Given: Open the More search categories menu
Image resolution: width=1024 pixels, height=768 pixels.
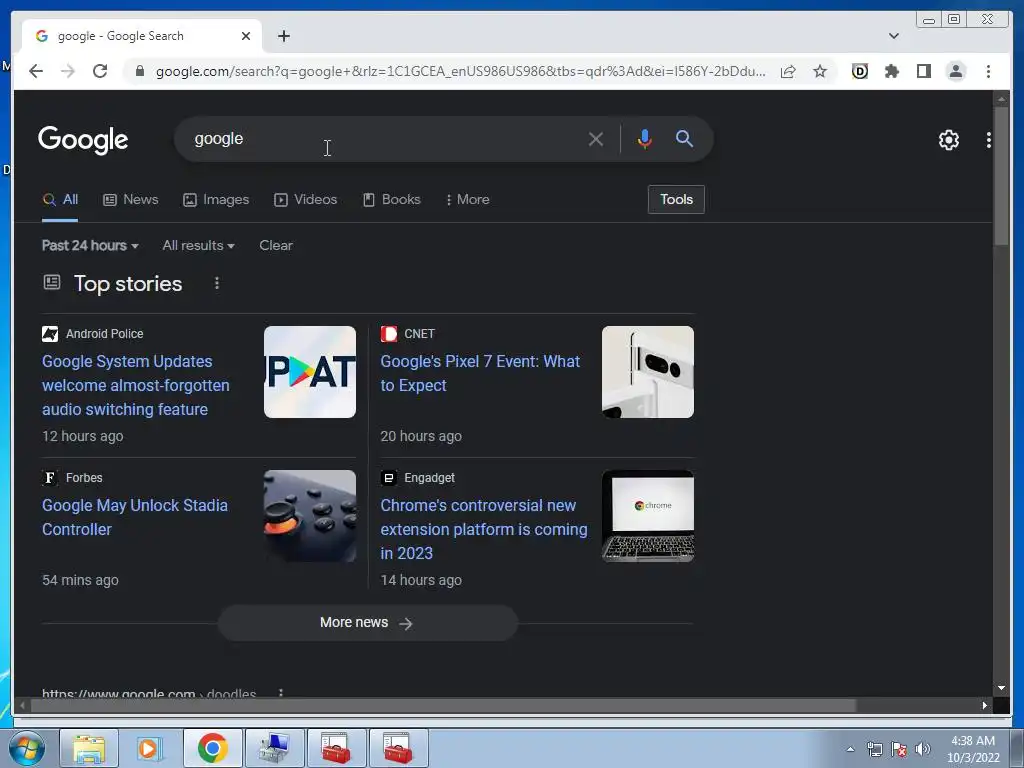Looking at the screenshot, I should pyautogui.click(x=467, y=200).
